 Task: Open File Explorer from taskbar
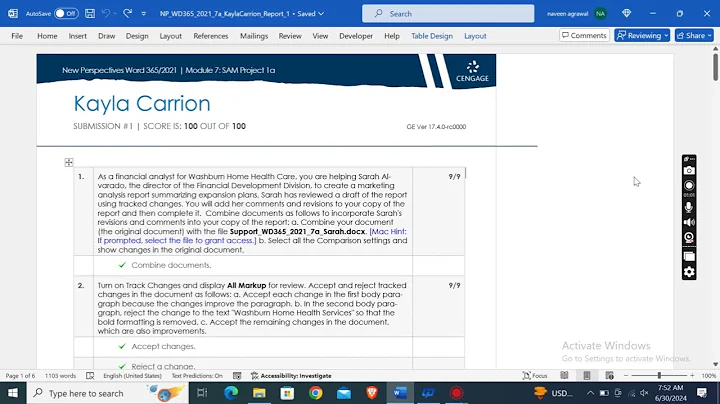coord(259,393)
